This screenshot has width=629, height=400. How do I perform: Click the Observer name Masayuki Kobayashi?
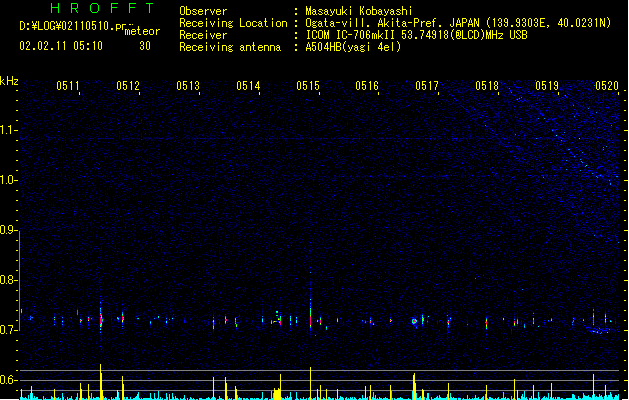pyautogui.click(x=359, y=11)
